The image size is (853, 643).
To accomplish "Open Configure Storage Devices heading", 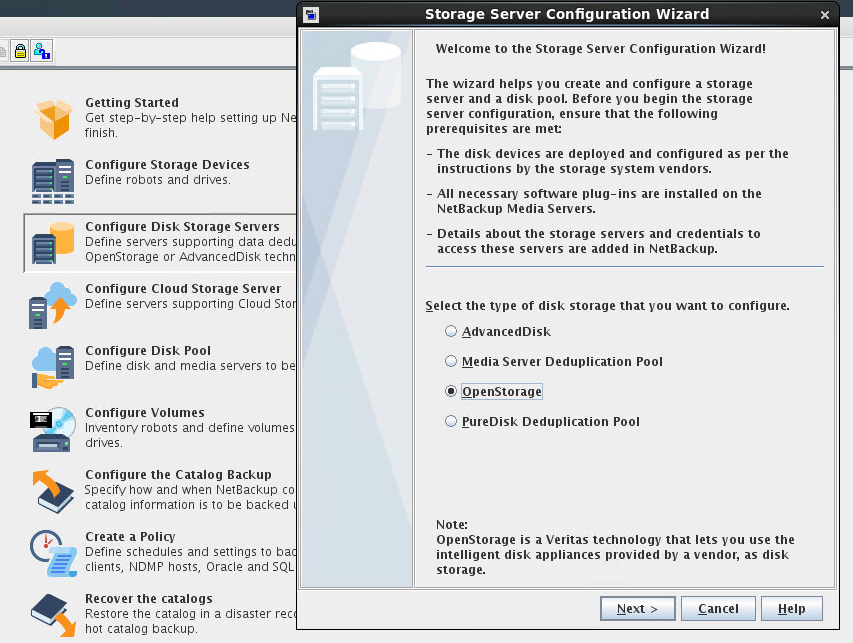I will coord(167,164).
